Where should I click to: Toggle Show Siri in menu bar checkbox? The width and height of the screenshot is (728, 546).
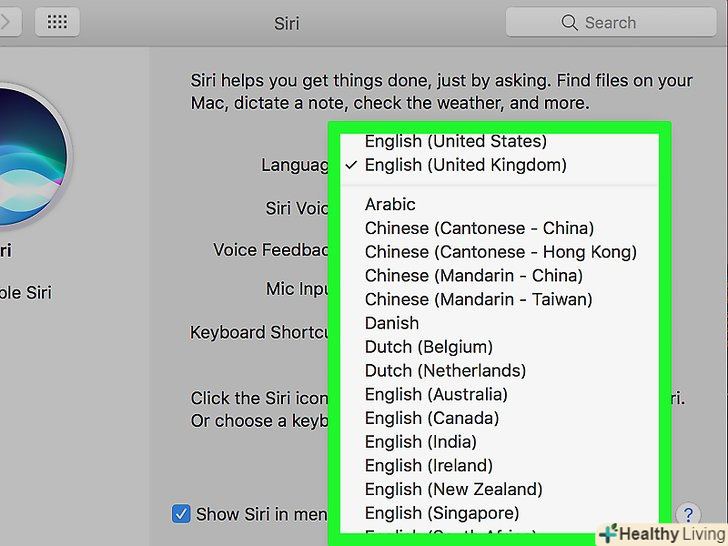[181, 514]
